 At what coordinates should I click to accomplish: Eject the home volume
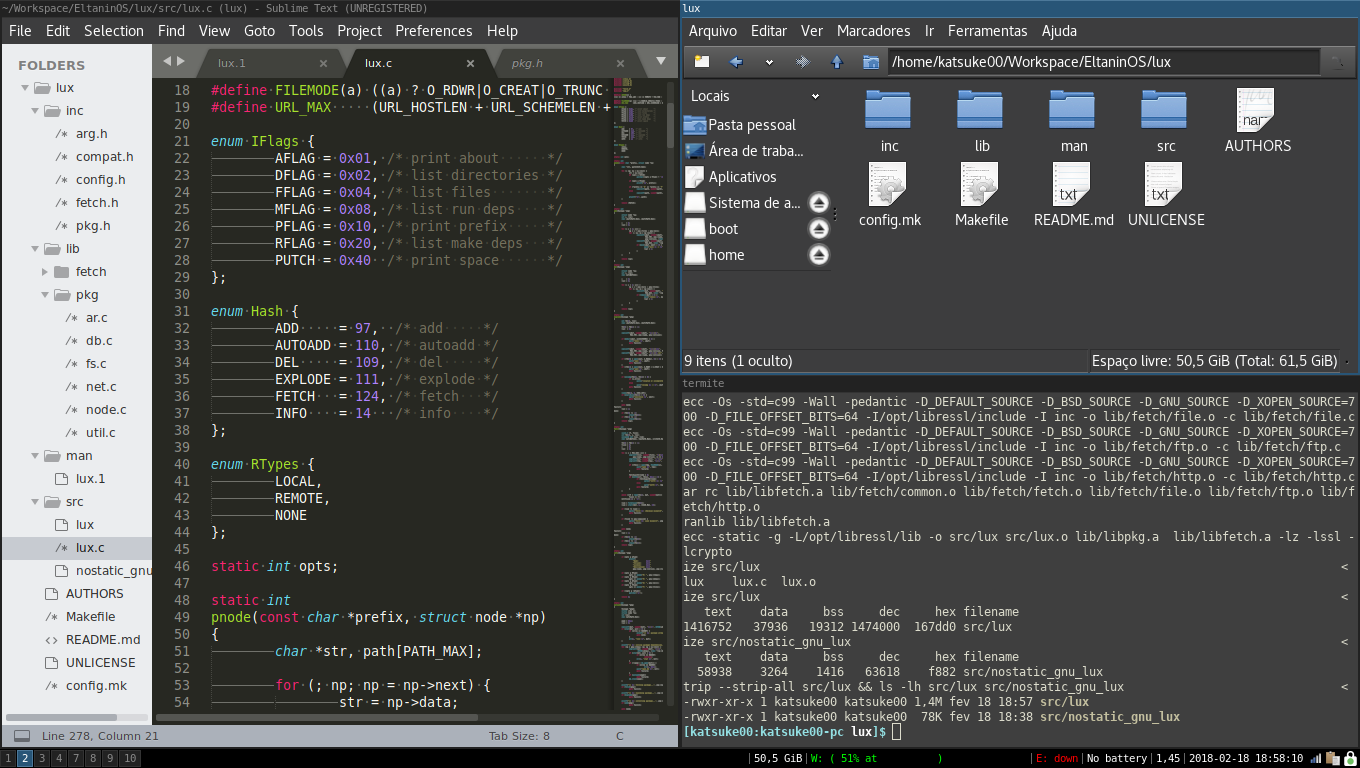pyautogui.click(x=818, y=255)
